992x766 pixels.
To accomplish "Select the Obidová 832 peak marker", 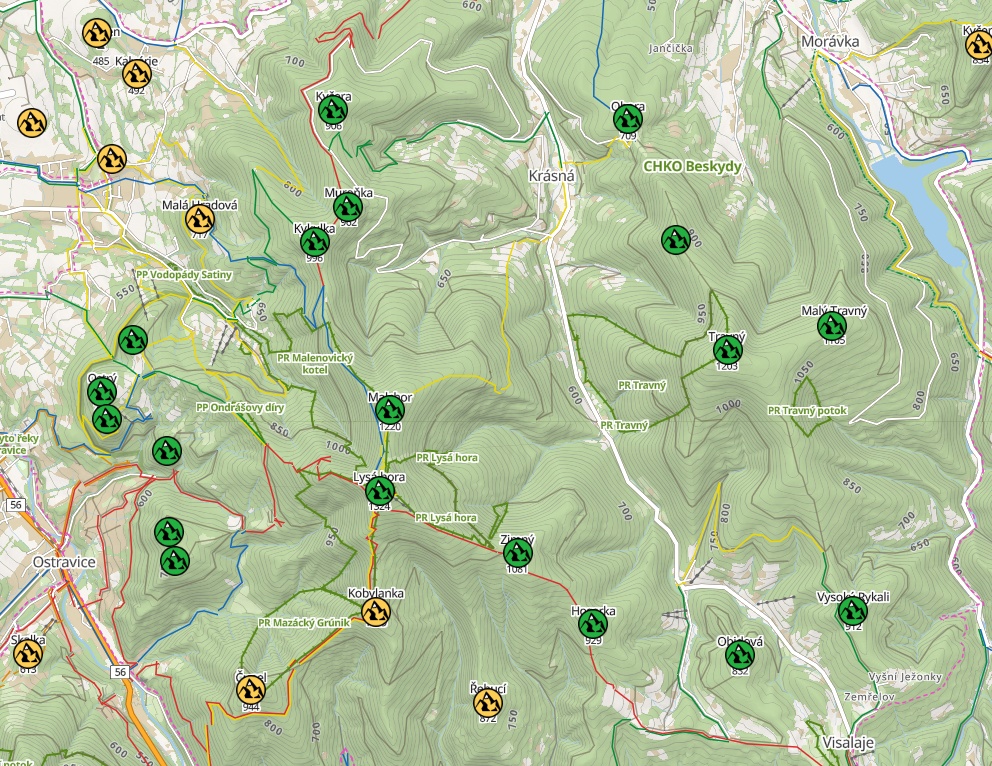I will pos(740,655).
